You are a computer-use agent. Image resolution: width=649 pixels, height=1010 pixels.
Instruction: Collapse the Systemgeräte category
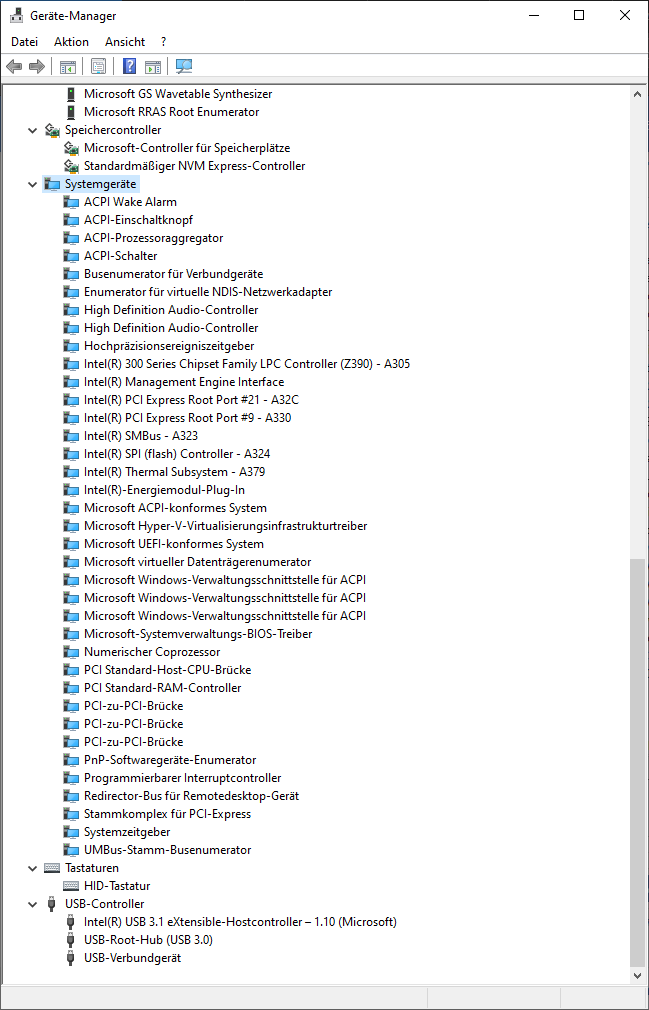[33, 184]
